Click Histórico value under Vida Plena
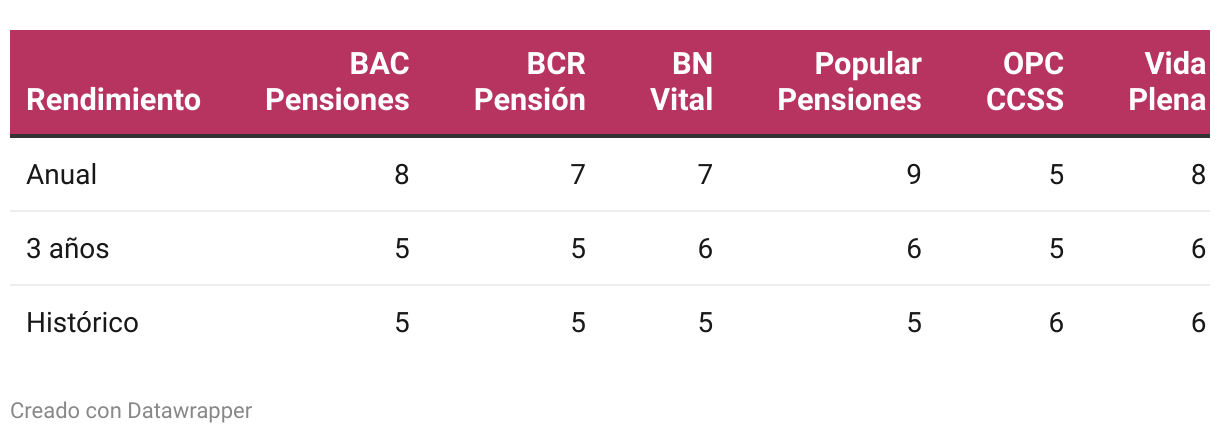 (x=1199, y=322)
